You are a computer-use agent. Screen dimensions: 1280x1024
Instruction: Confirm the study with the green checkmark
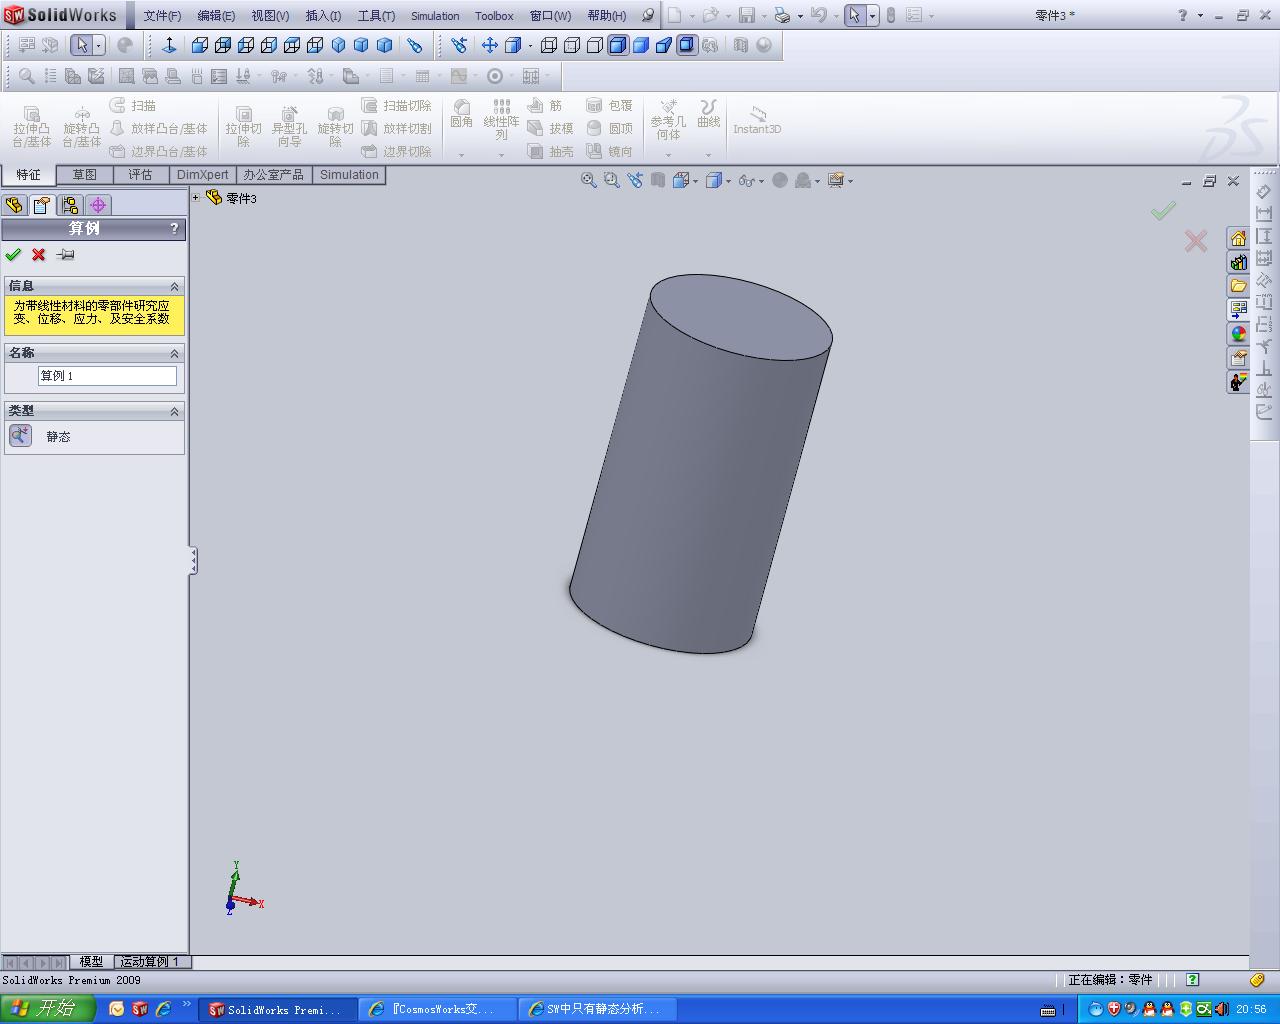click(13, 255)
